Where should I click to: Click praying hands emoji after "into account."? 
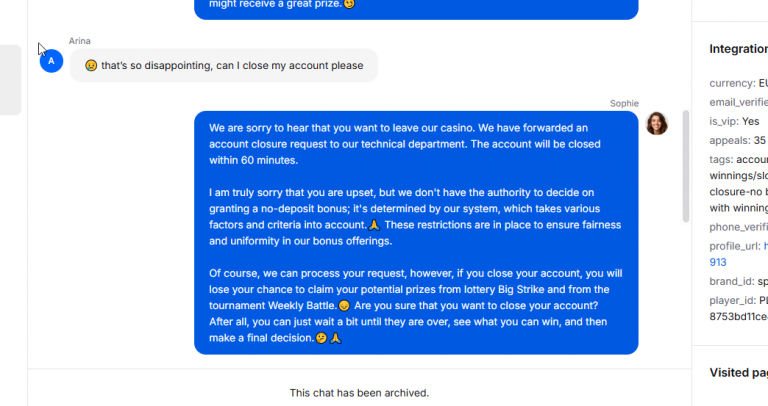coord(374,225)
